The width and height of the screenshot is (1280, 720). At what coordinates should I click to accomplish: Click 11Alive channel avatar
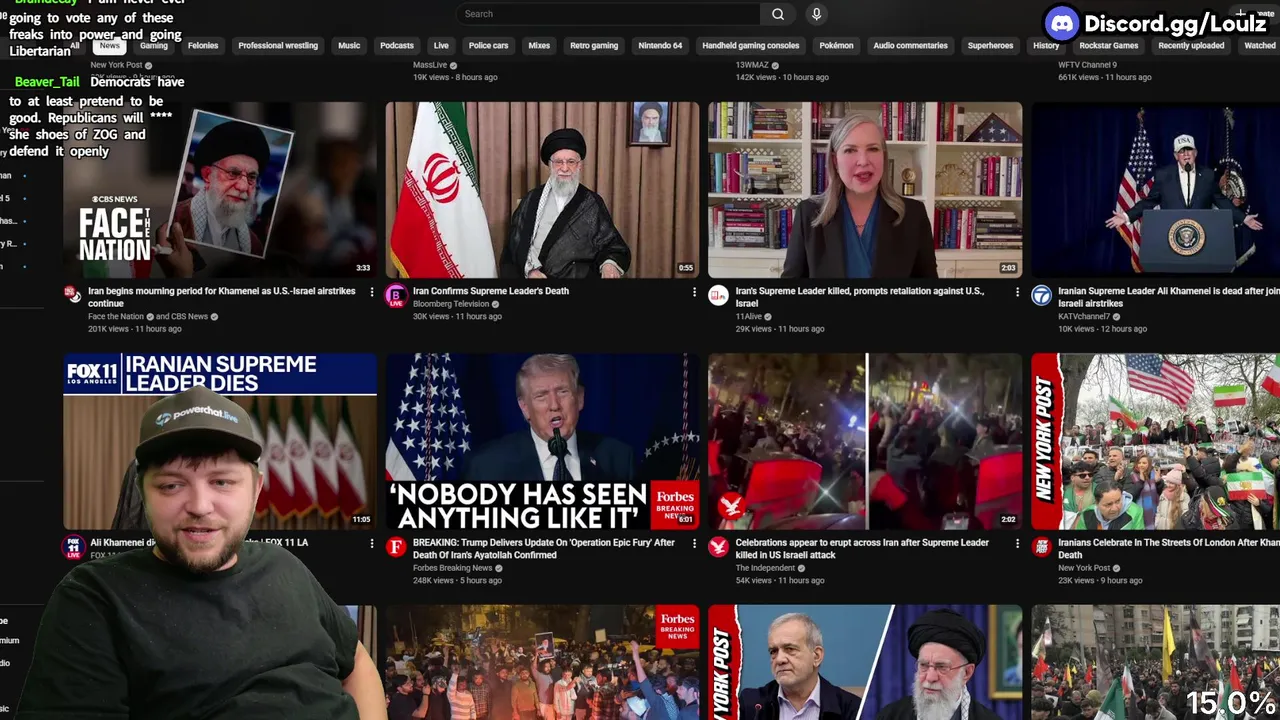718,294
